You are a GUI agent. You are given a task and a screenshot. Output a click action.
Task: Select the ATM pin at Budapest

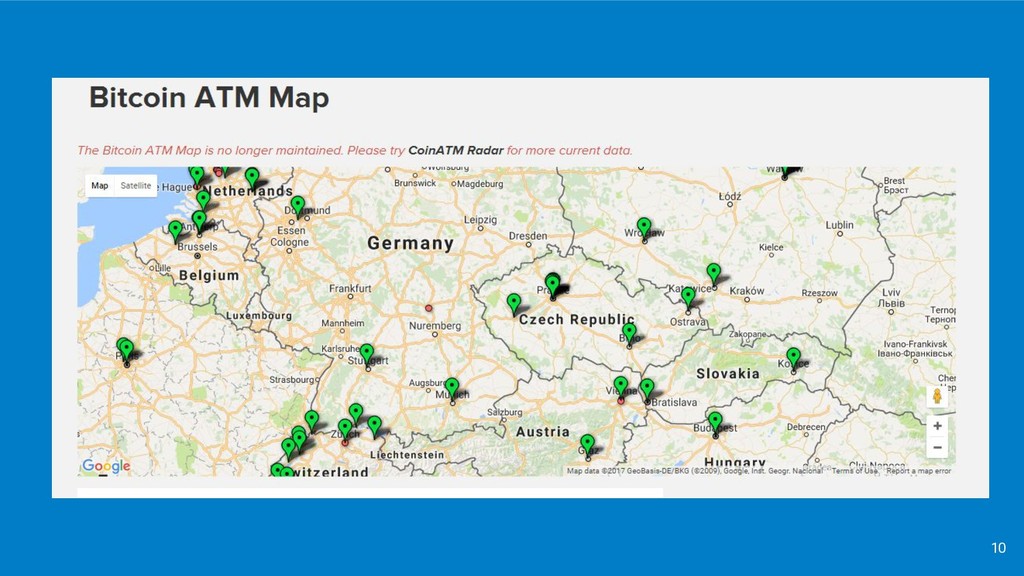click(715, 422)
